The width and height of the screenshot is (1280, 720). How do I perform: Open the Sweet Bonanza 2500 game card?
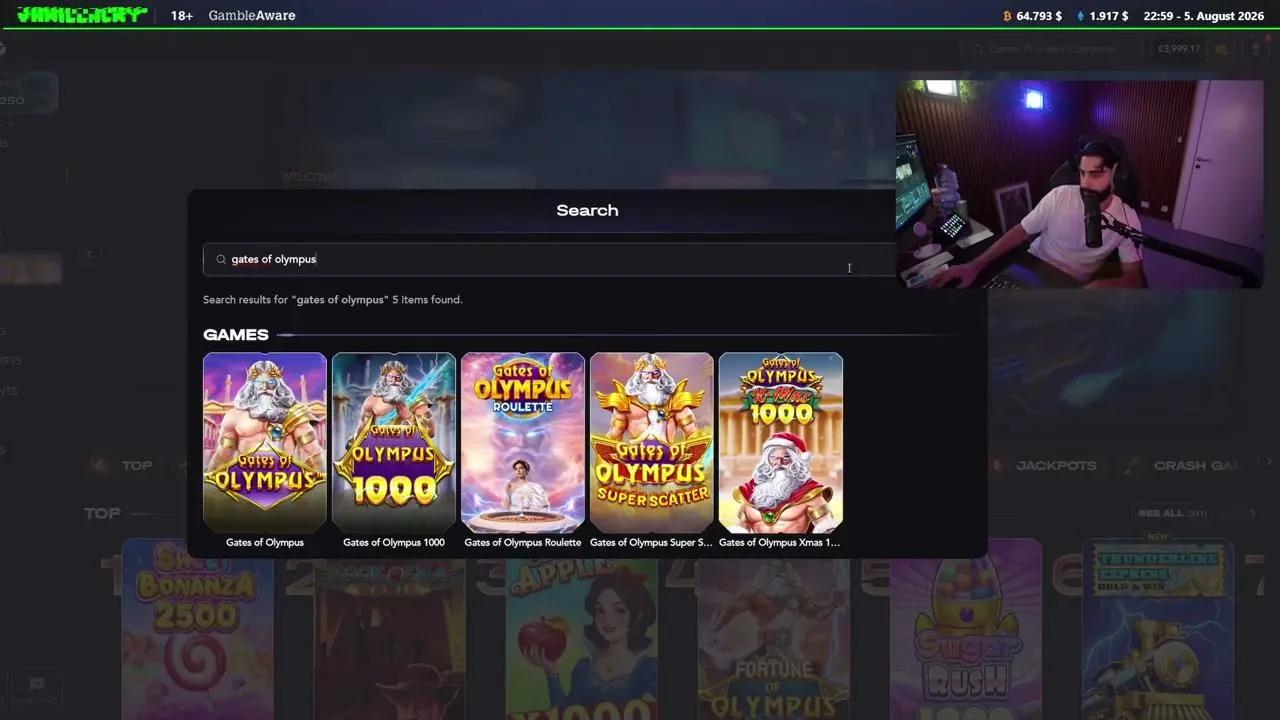tap(198, 630)
